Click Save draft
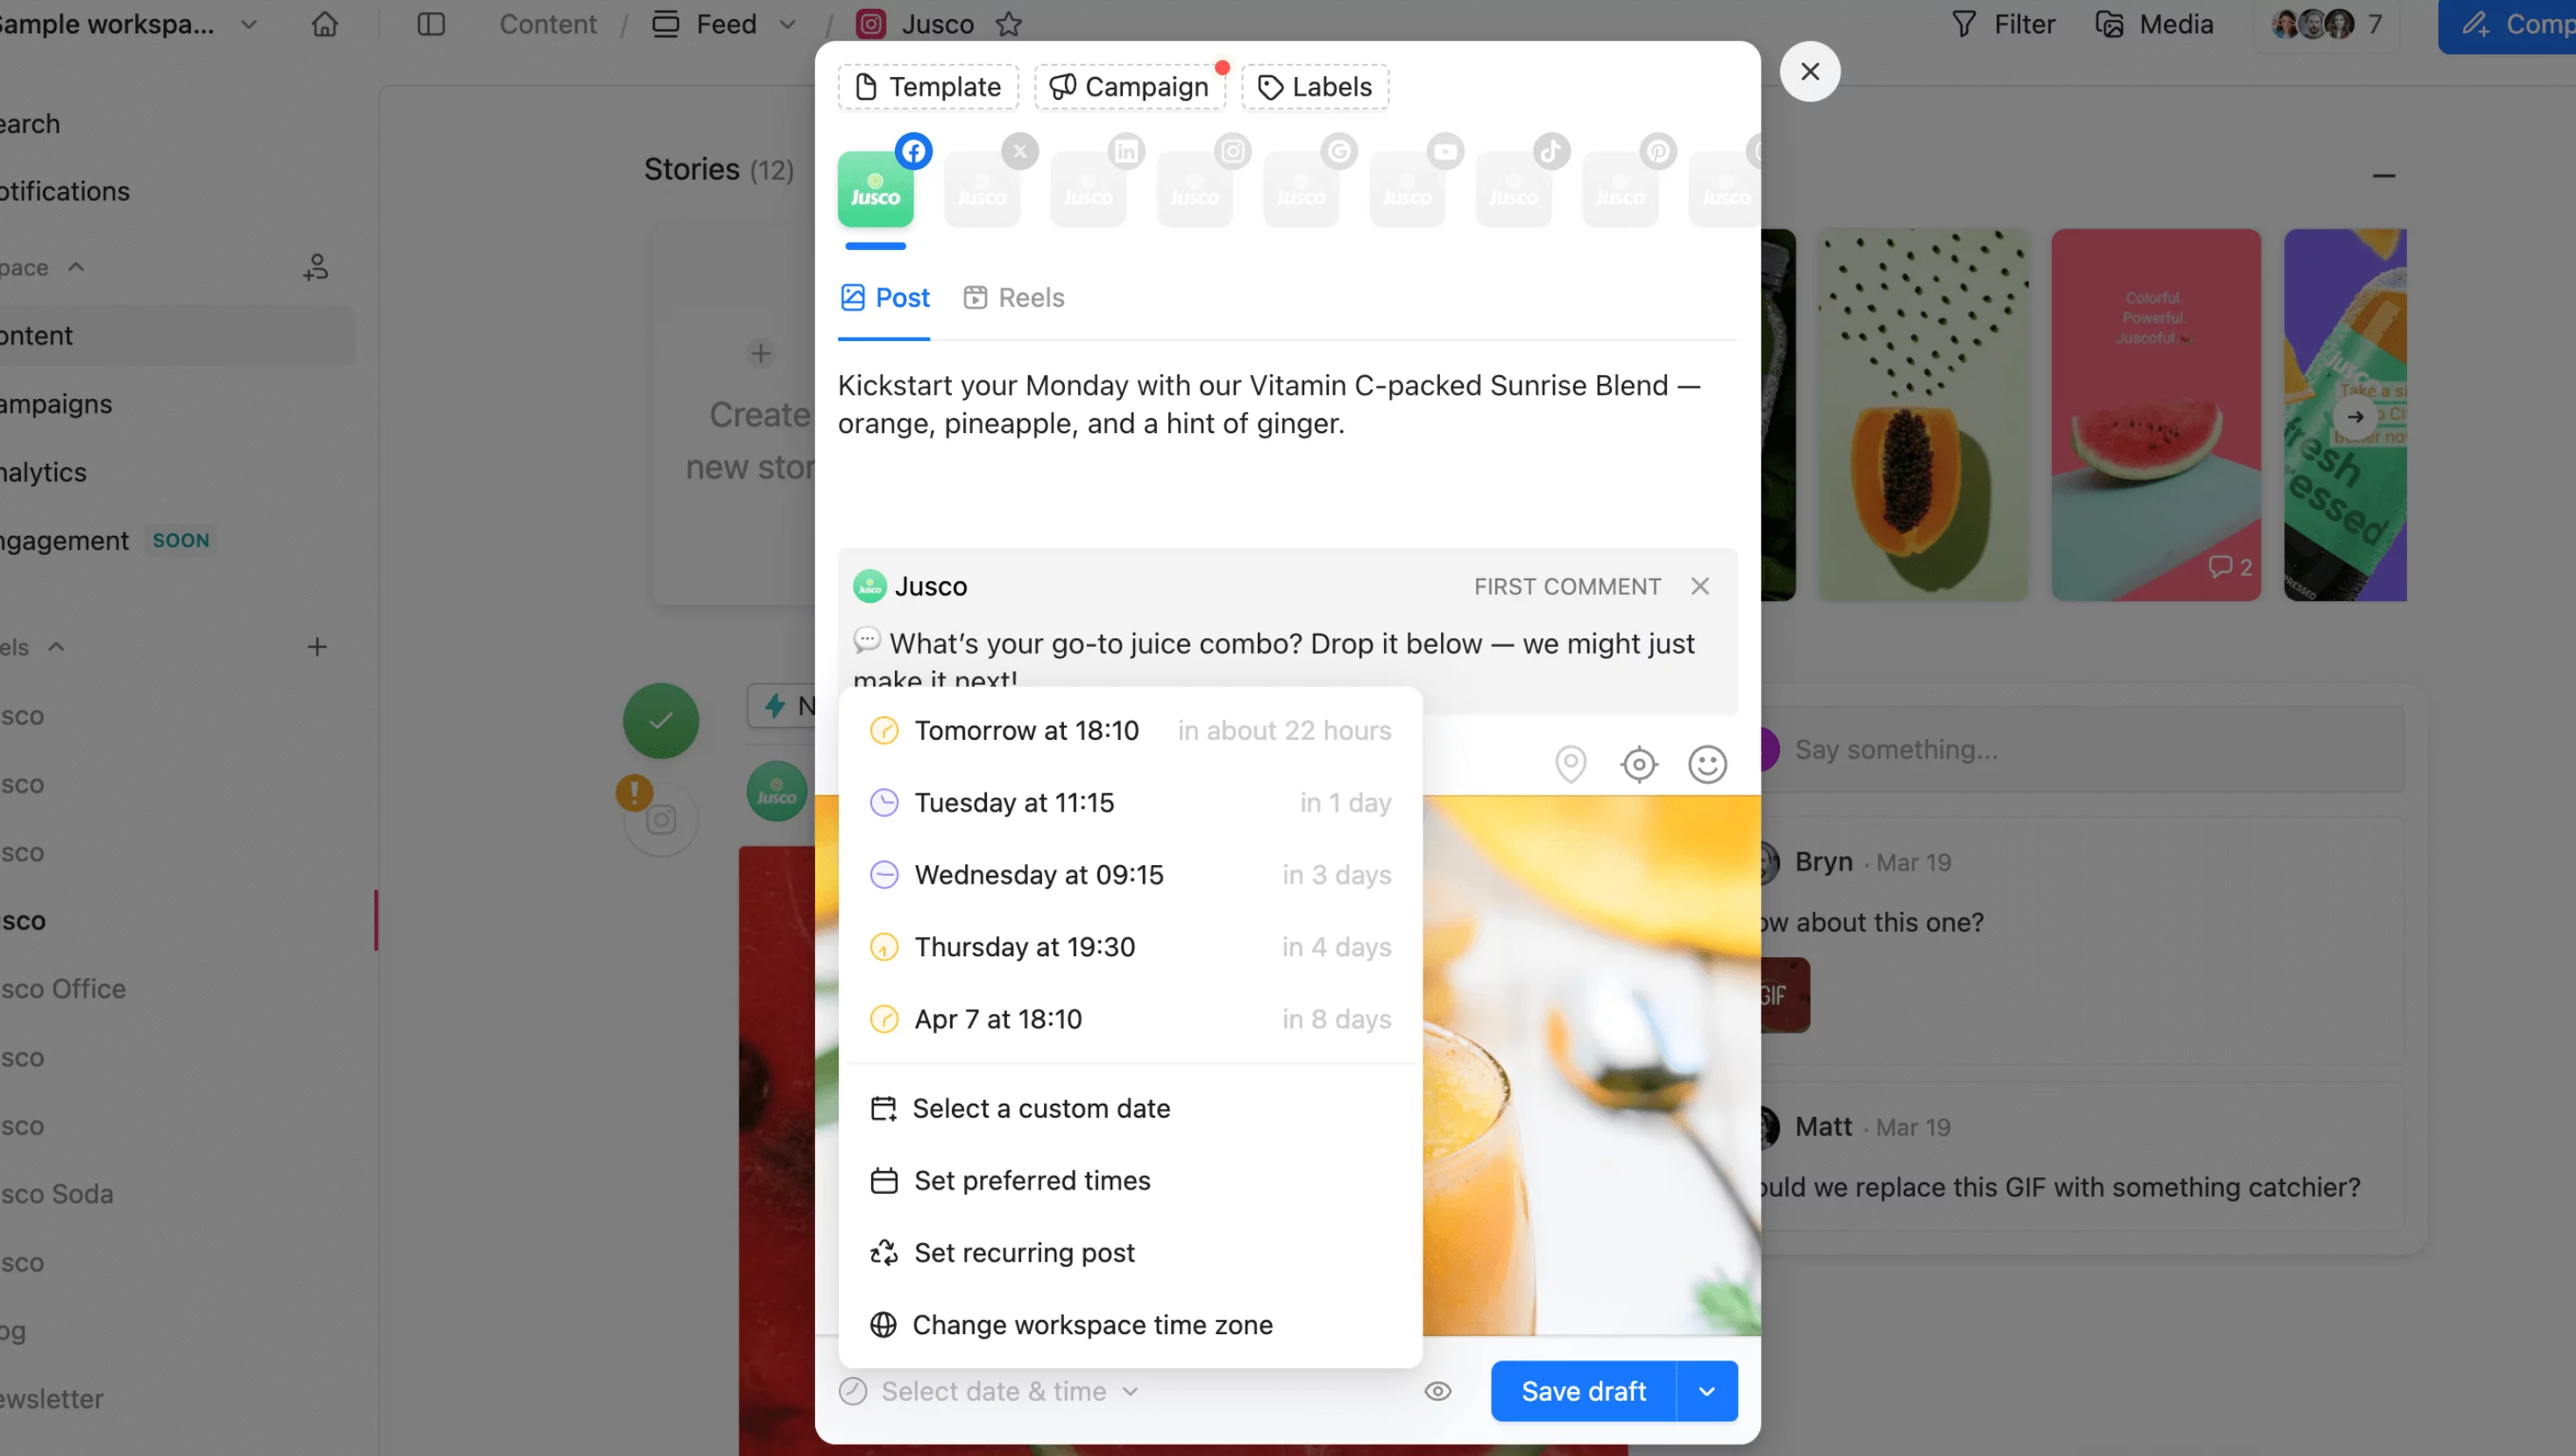 point(1583,1392)
